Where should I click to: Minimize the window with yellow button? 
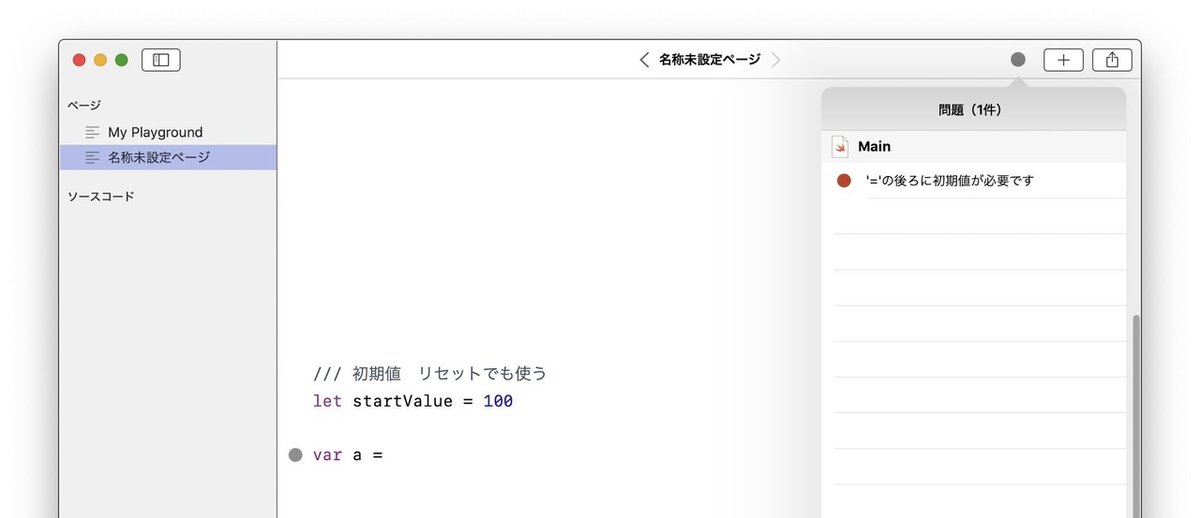(x=100, y=60)
